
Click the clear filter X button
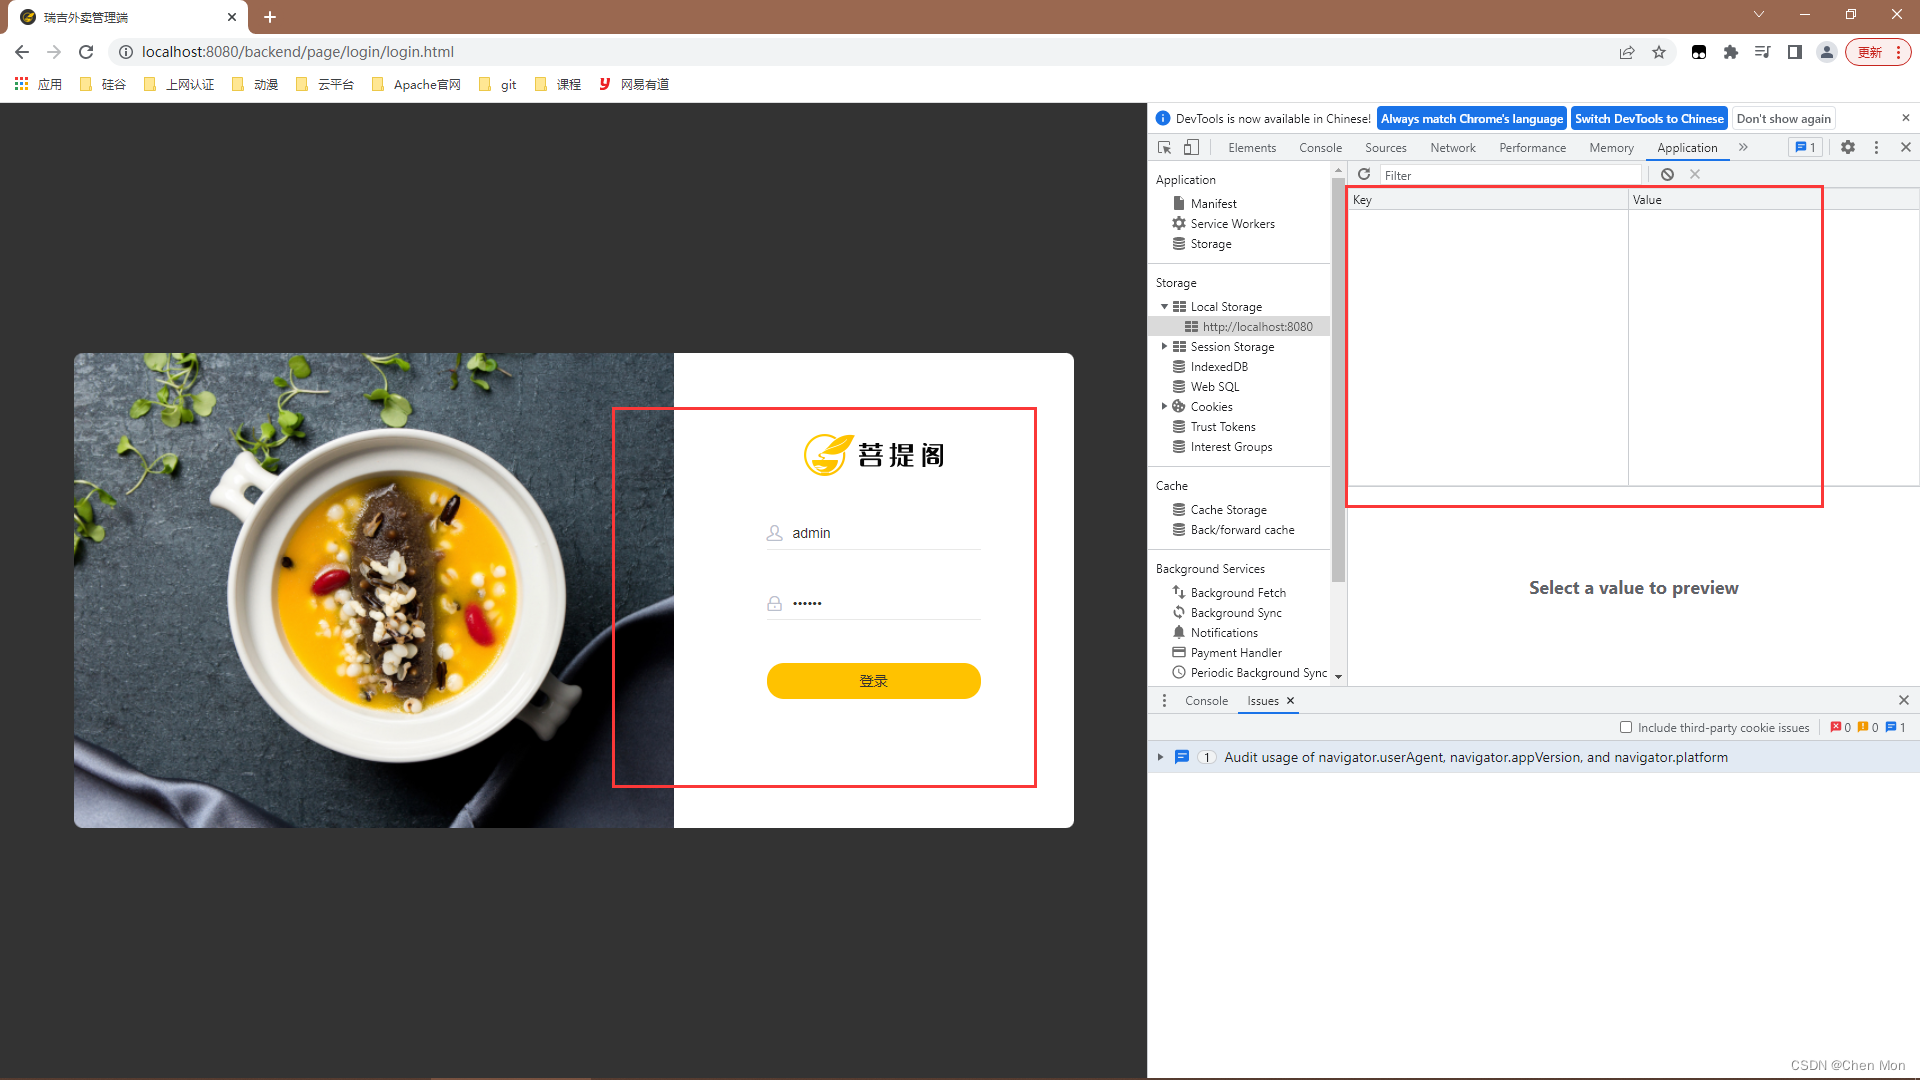pyautogui.click(x=1696, y=174)
